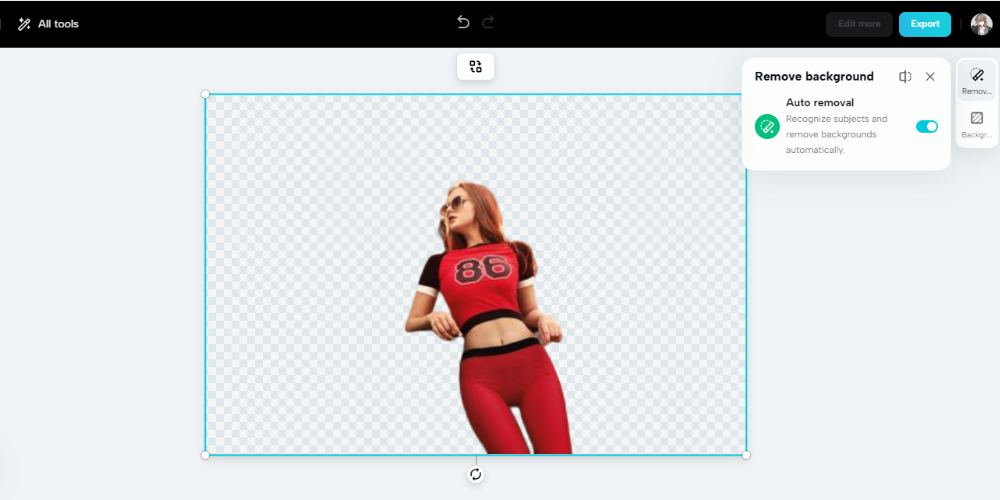Screen dimensions: 1000x500
Task: Click the Edit more button
Action: pos(859,24)
